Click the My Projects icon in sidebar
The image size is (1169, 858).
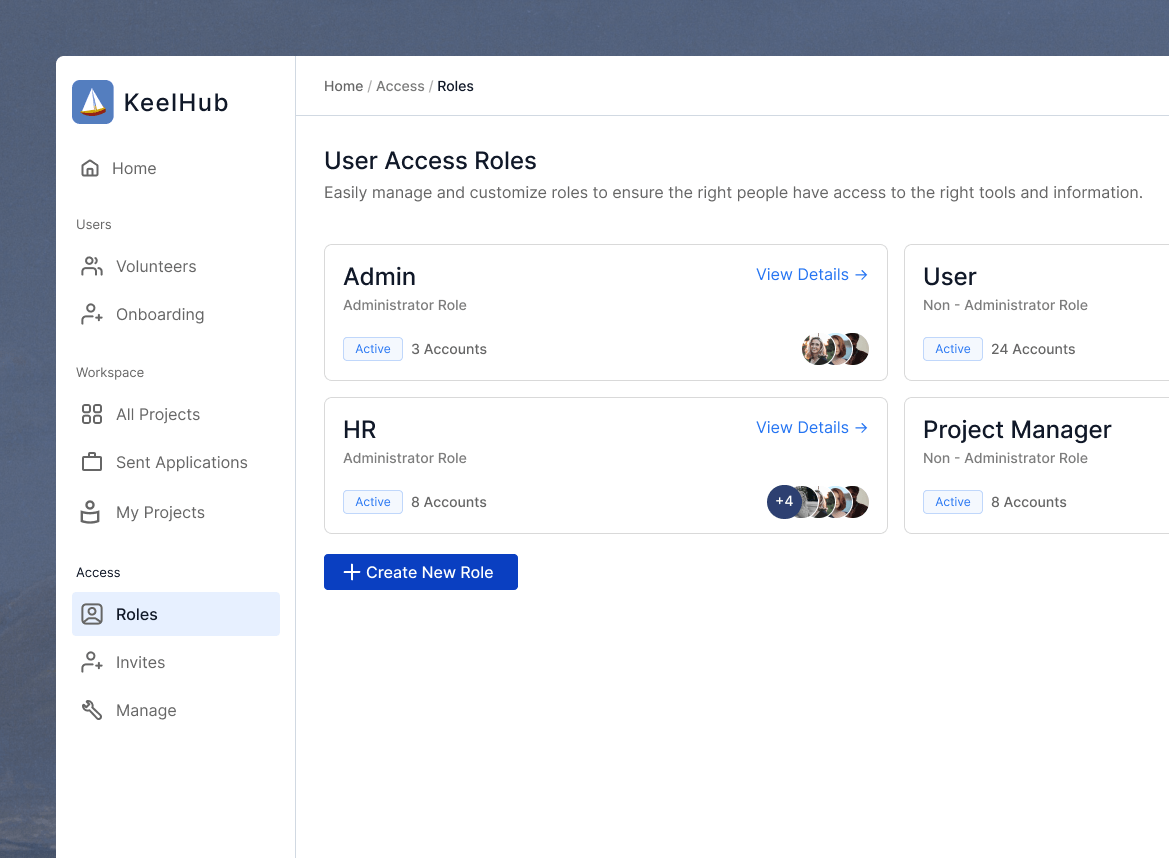(x=92, y=512)
